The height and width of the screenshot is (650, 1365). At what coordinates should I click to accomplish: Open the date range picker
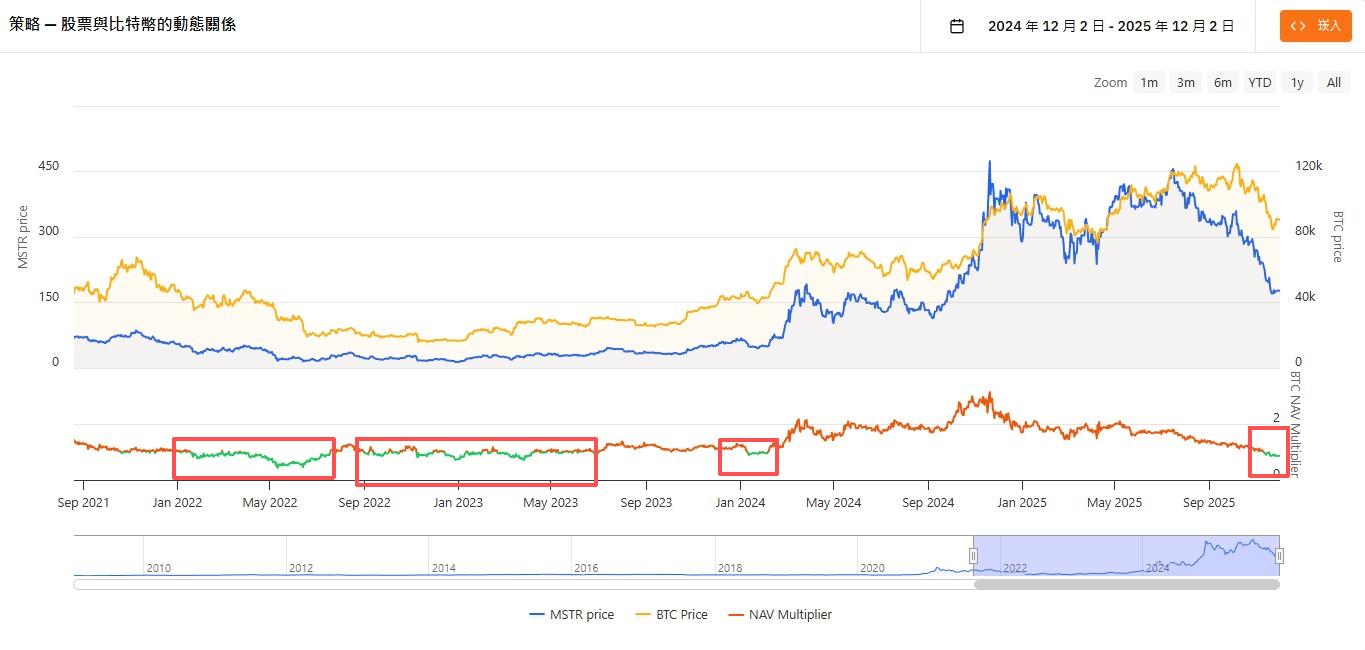pos(1110,26)
